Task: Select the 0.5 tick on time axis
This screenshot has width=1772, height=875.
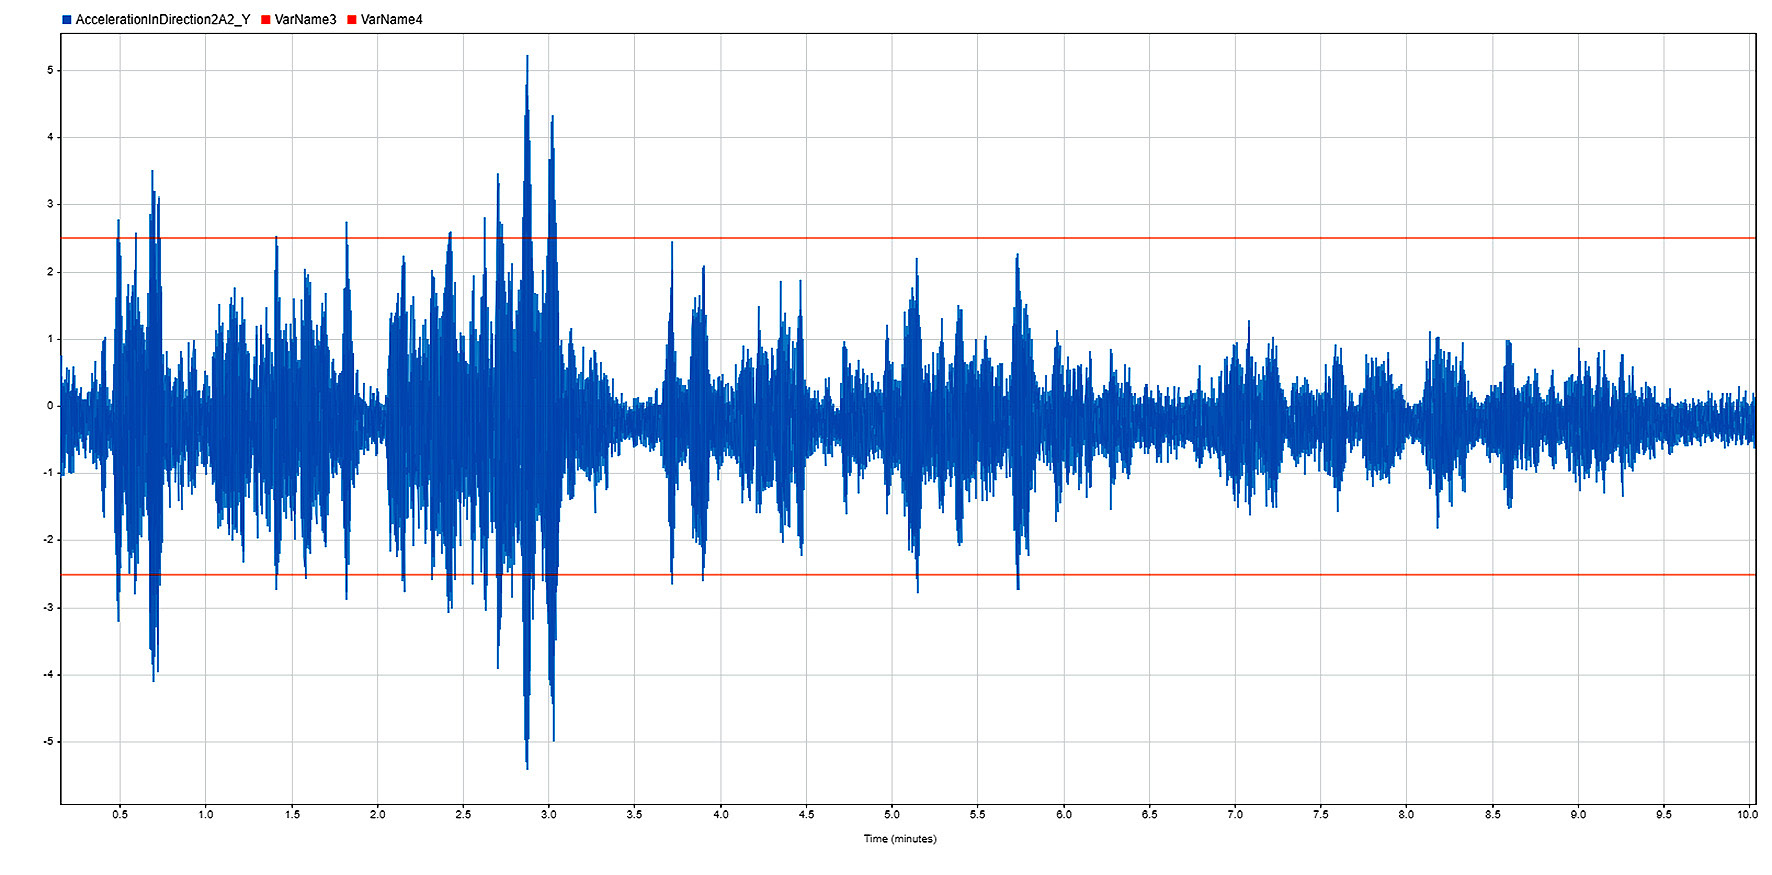Action: 120,815
